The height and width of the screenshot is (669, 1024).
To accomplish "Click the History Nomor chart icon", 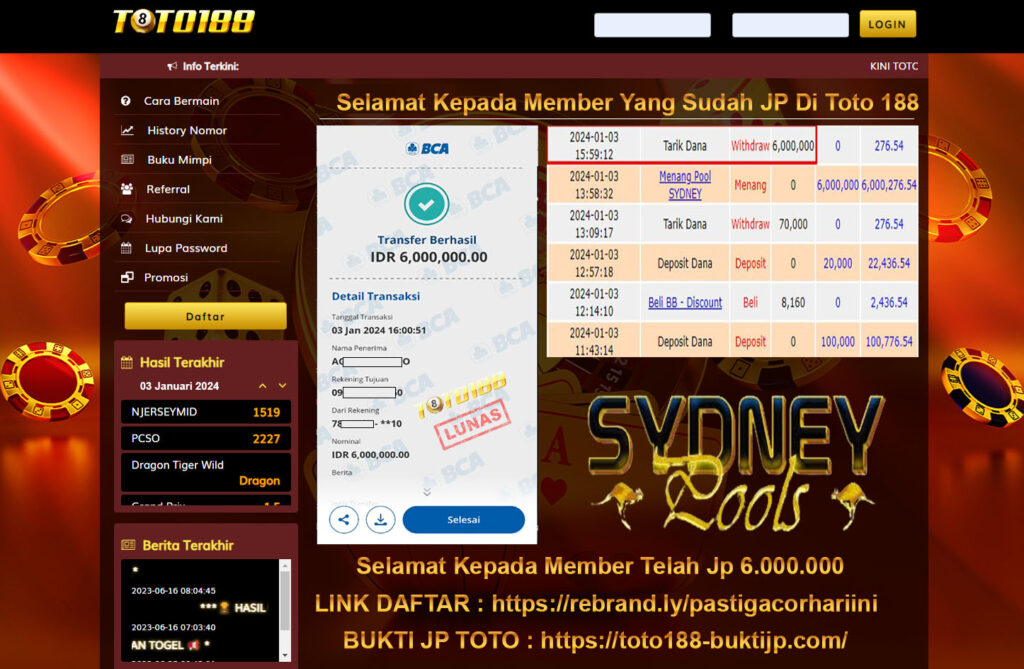I will (127, 130).
